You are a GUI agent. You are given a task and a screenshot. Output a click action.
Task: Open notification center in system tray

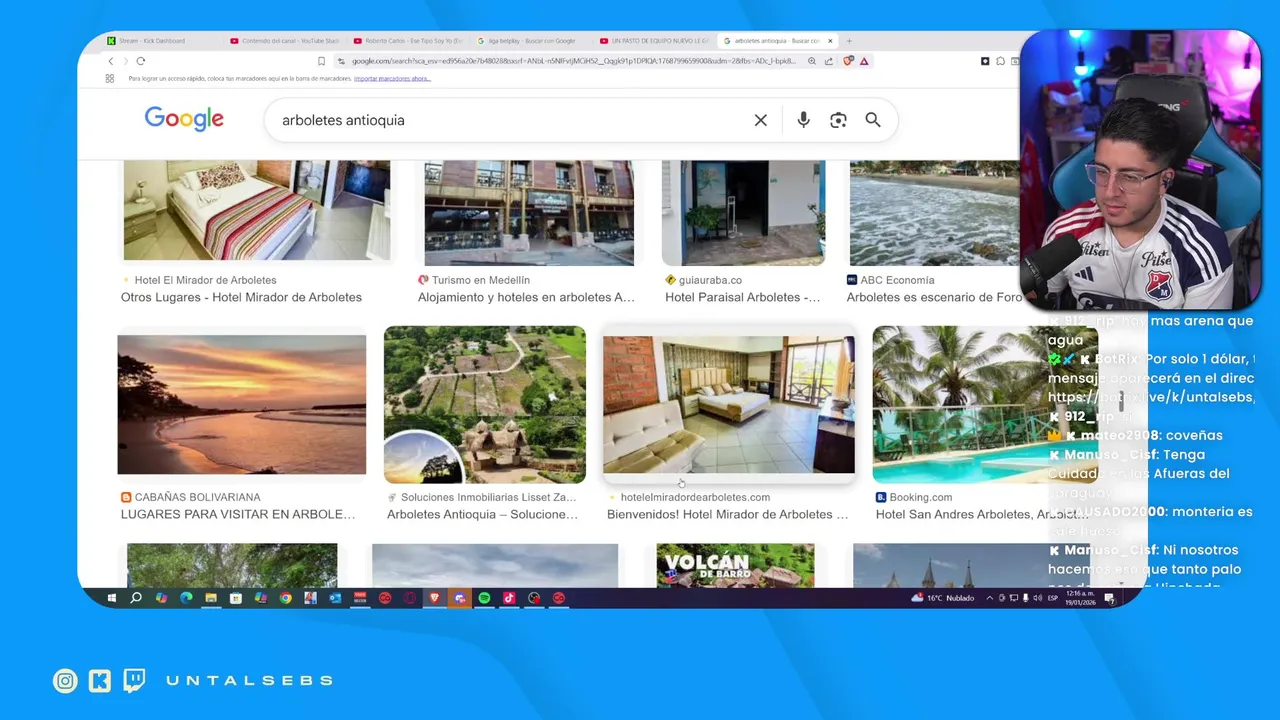tap(1109, 598)
